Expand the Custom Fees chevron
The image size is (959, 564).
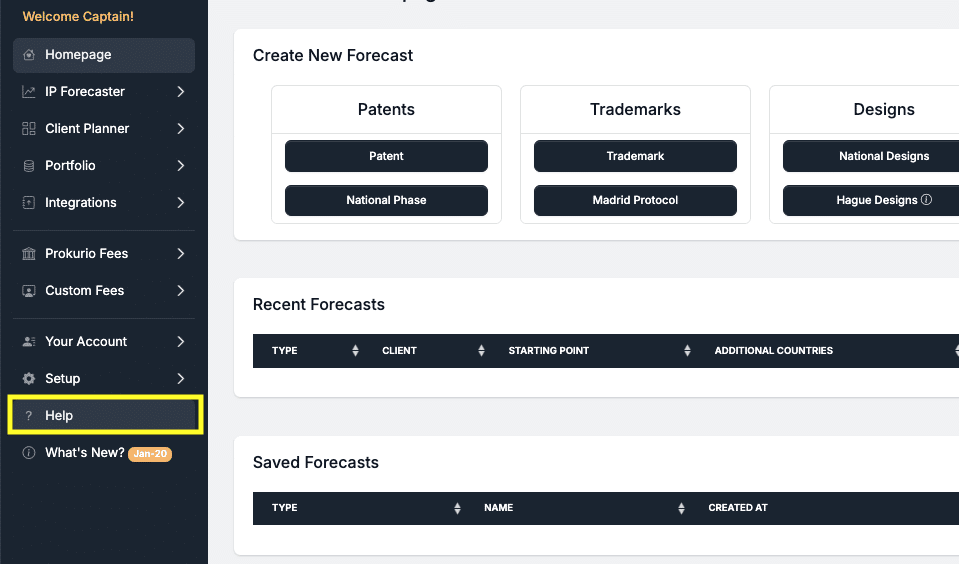coord(181,291)
